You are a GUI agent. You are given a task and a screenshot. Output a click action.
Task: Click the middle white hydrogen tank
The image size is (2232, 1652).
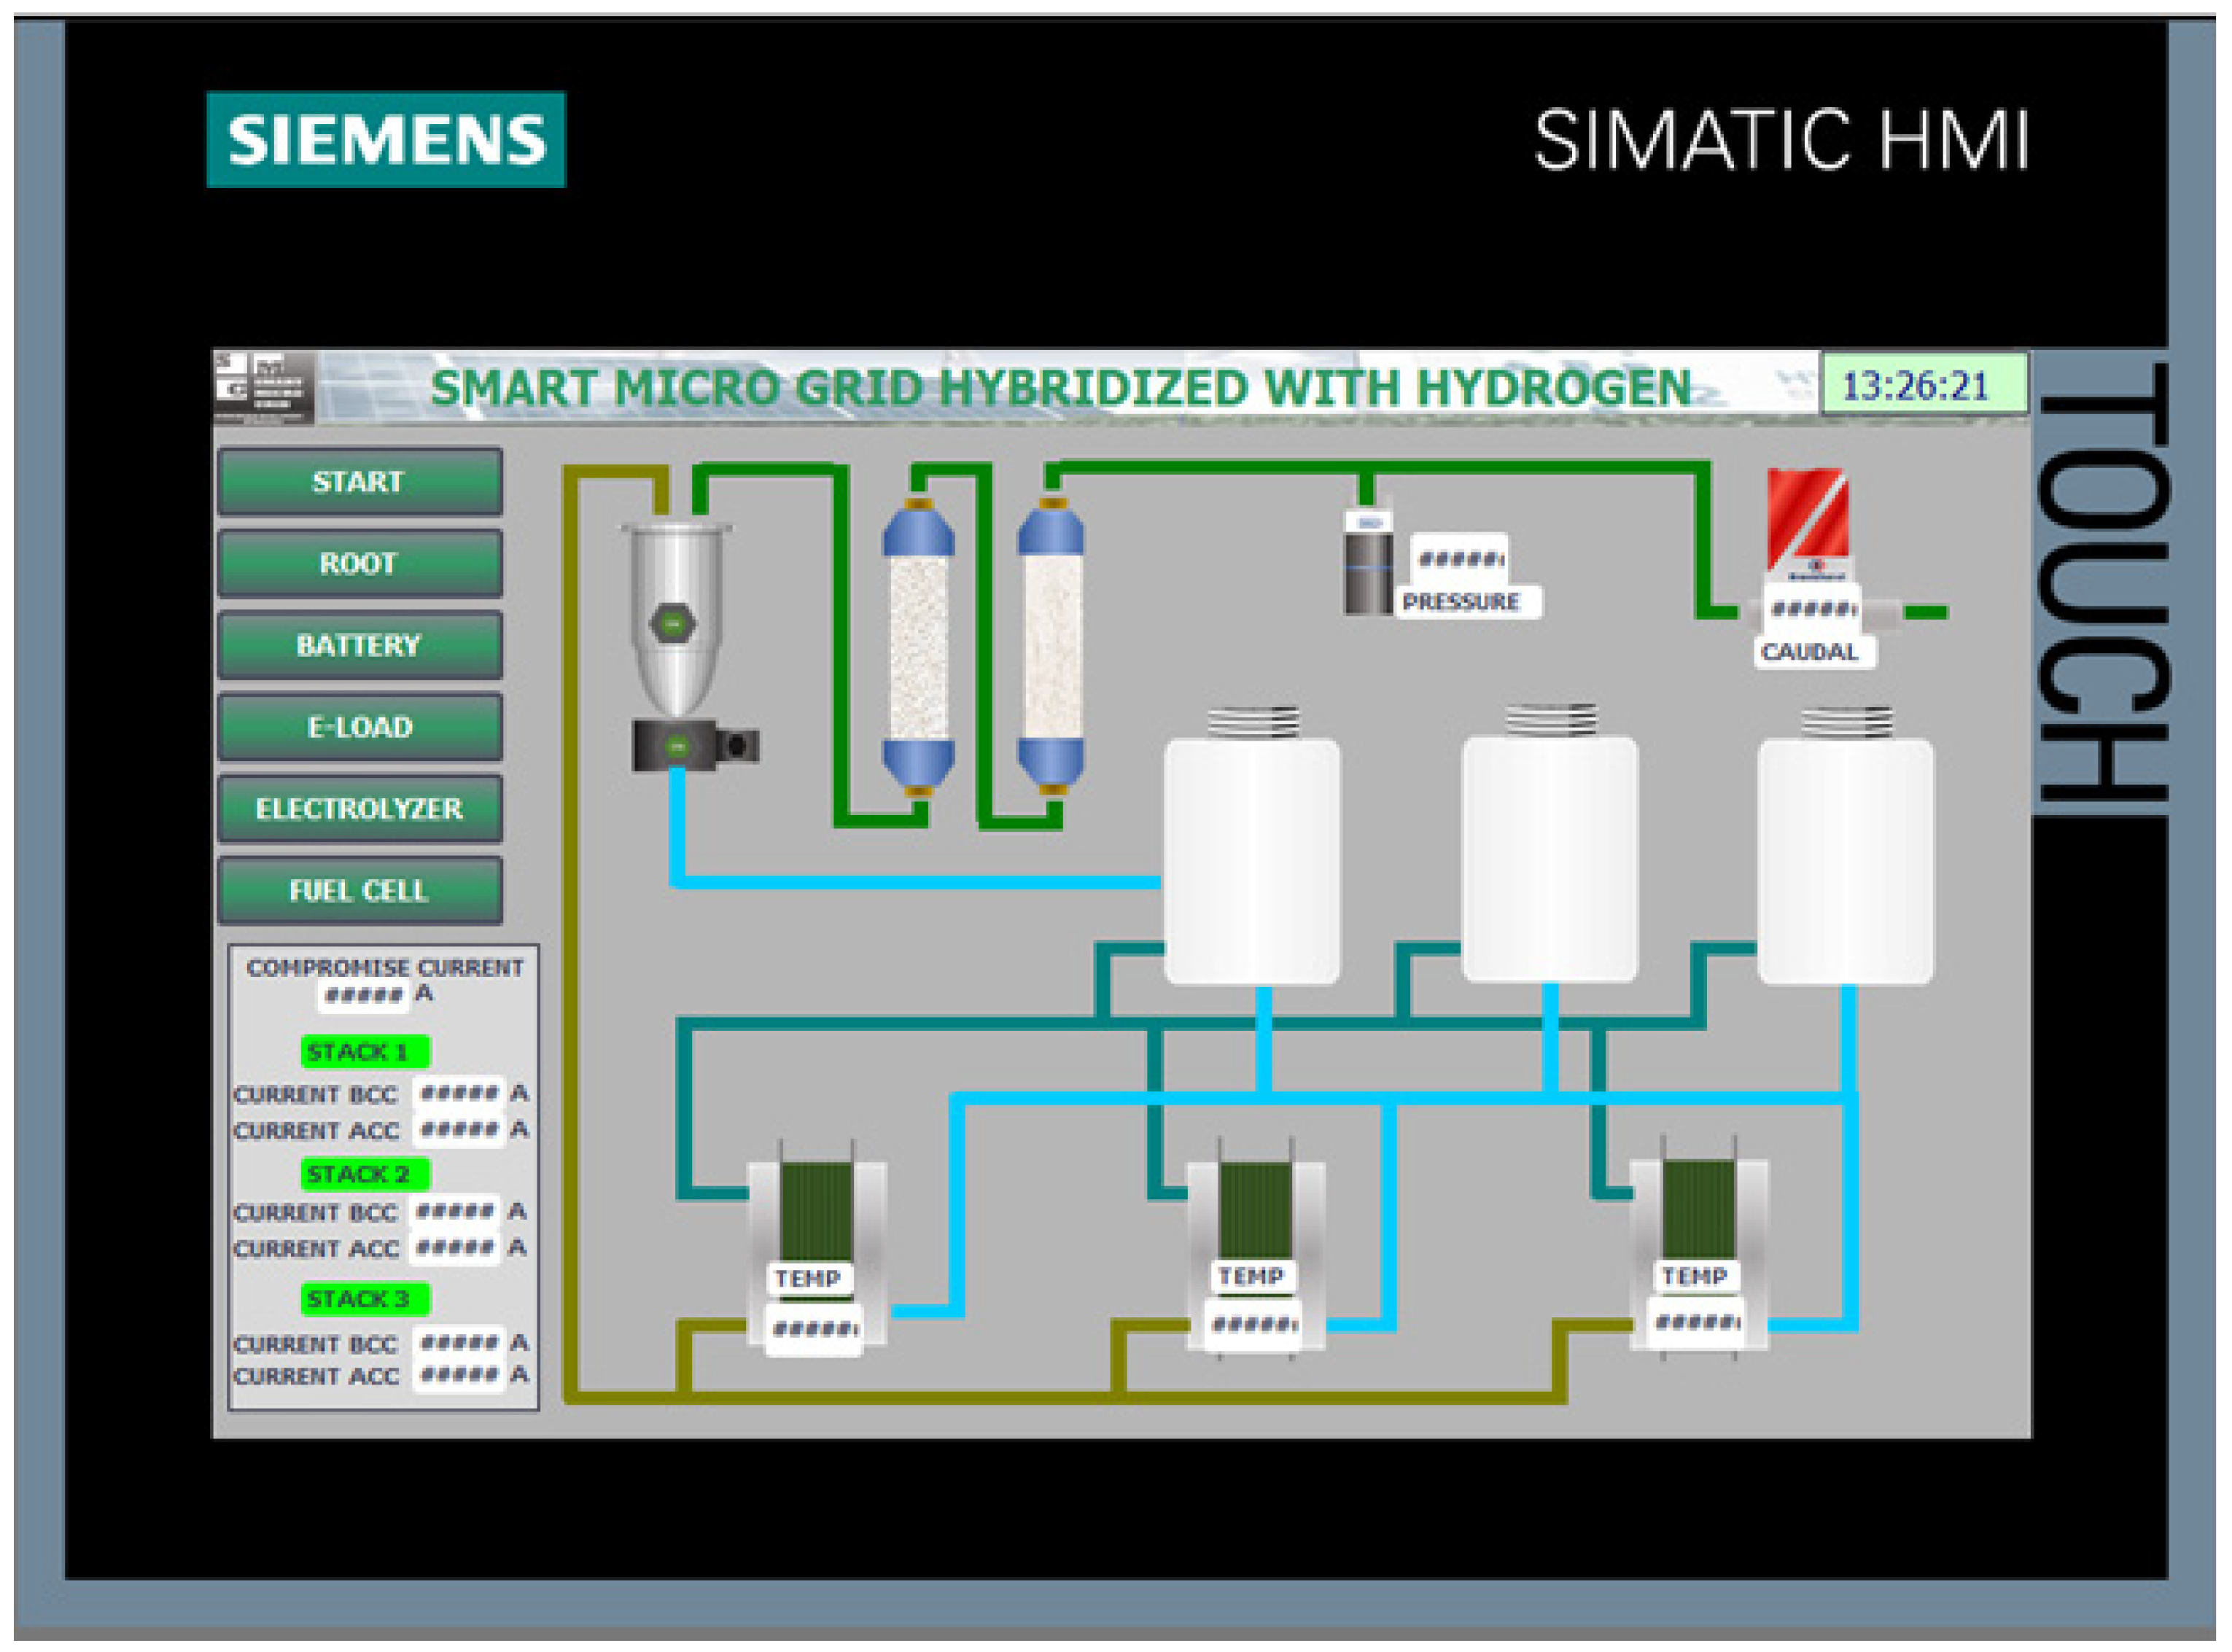pyautogui.click(x=1549, y=860)
